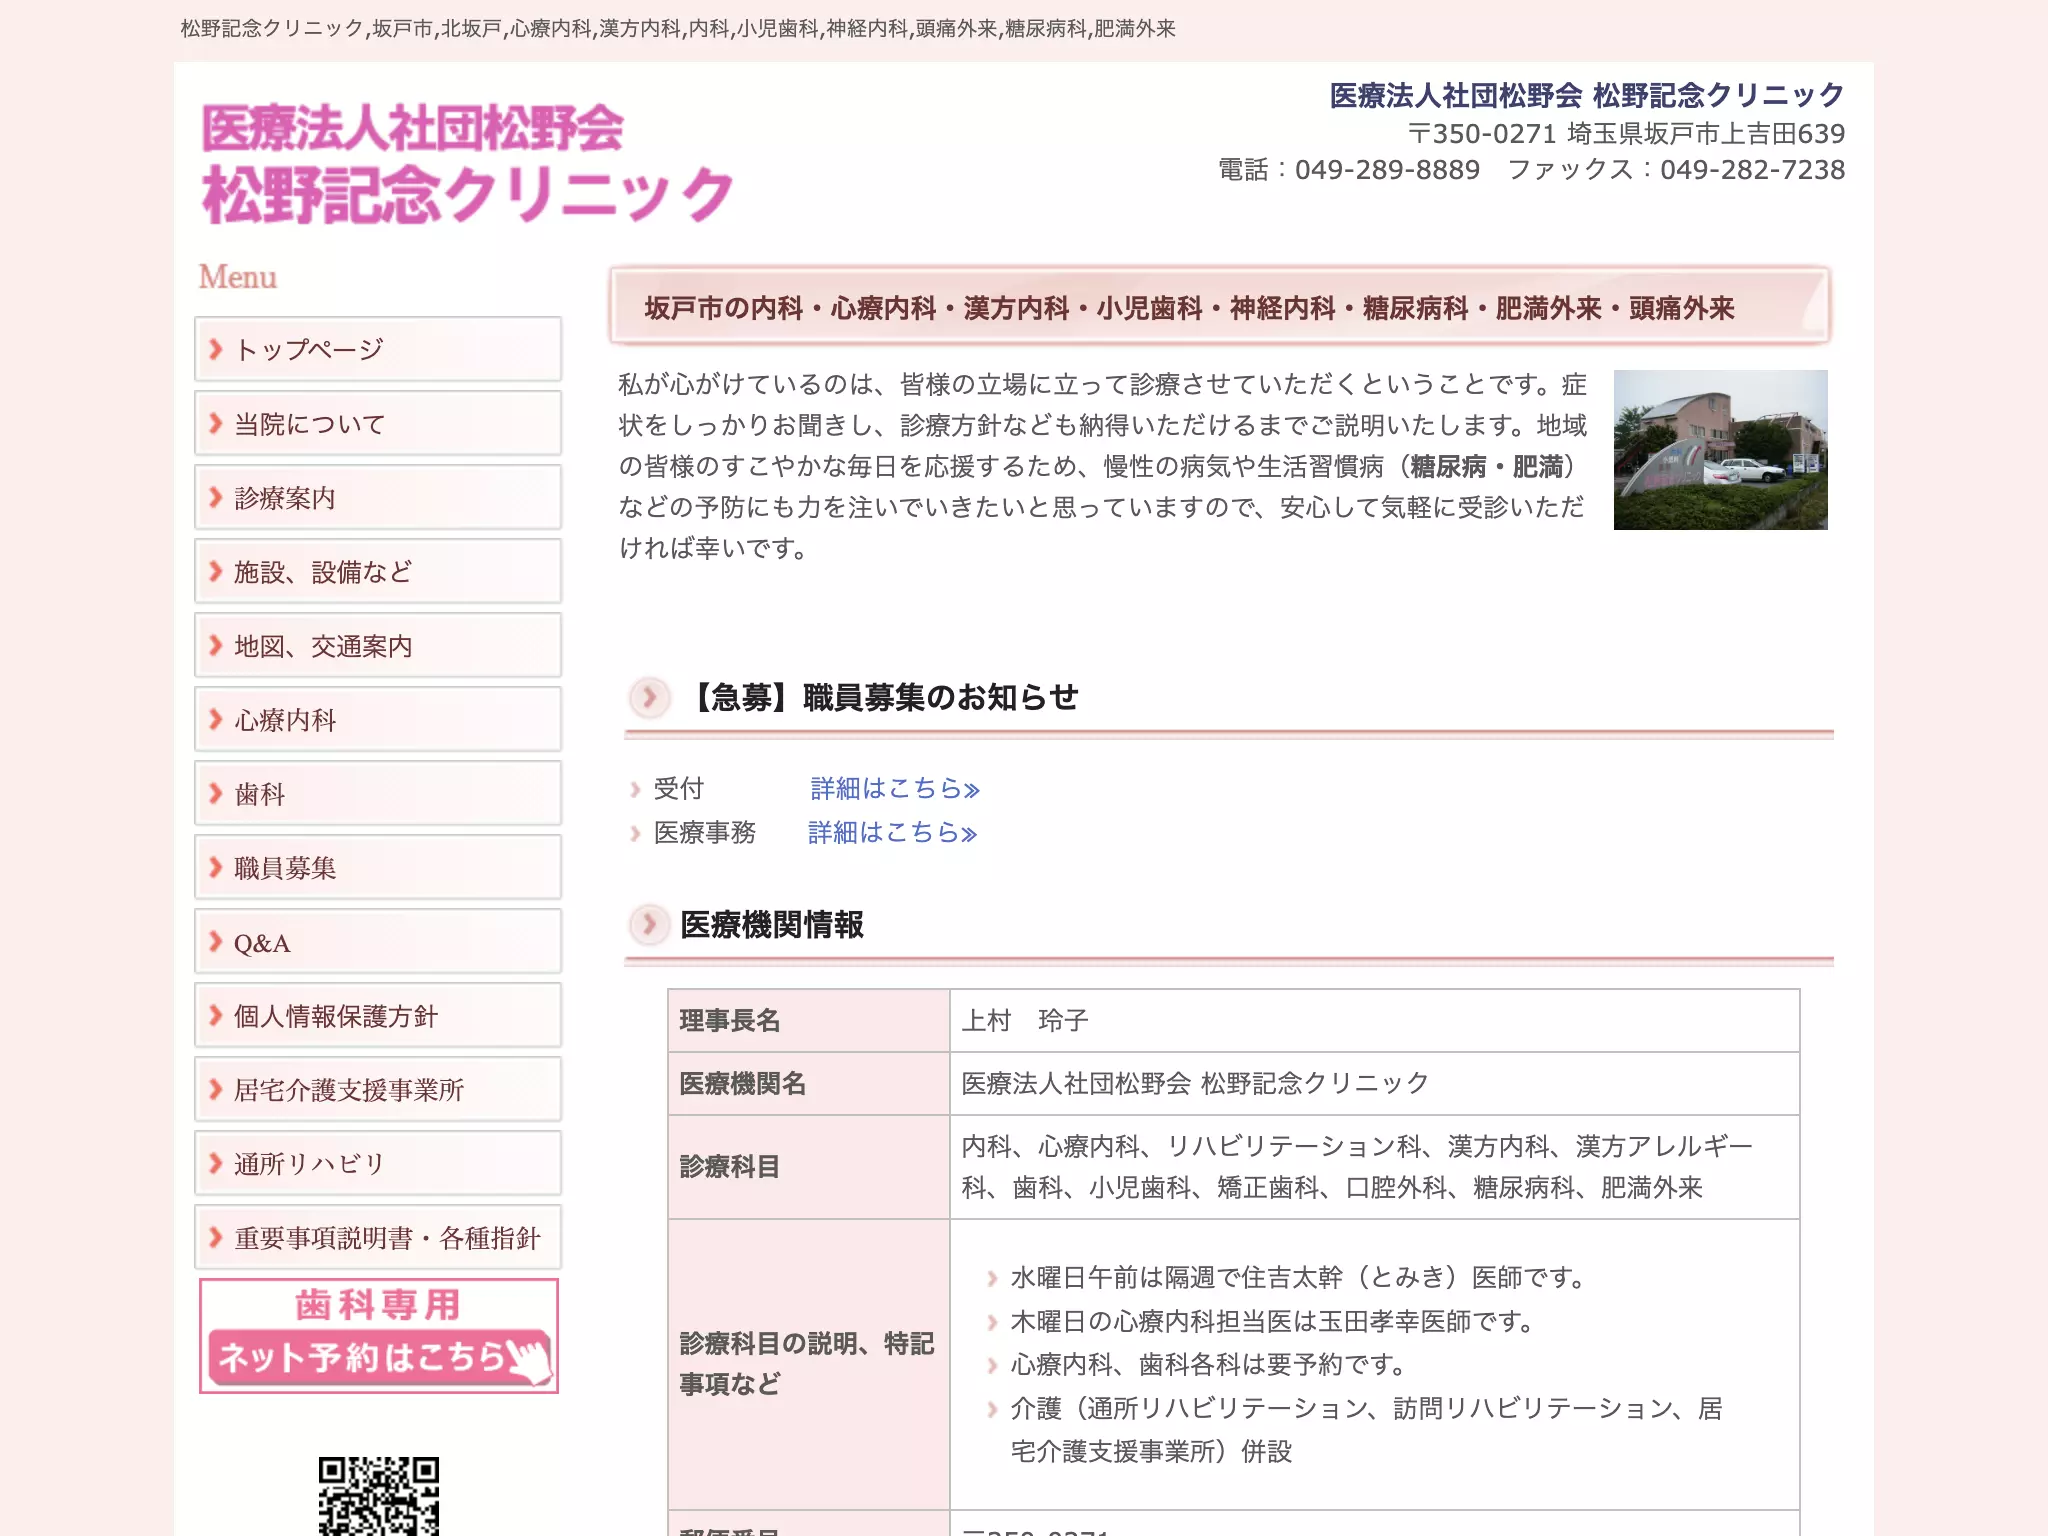Open 個人情報保護方針 page link
2048x1536 pixels.
tap(378, 1015)
